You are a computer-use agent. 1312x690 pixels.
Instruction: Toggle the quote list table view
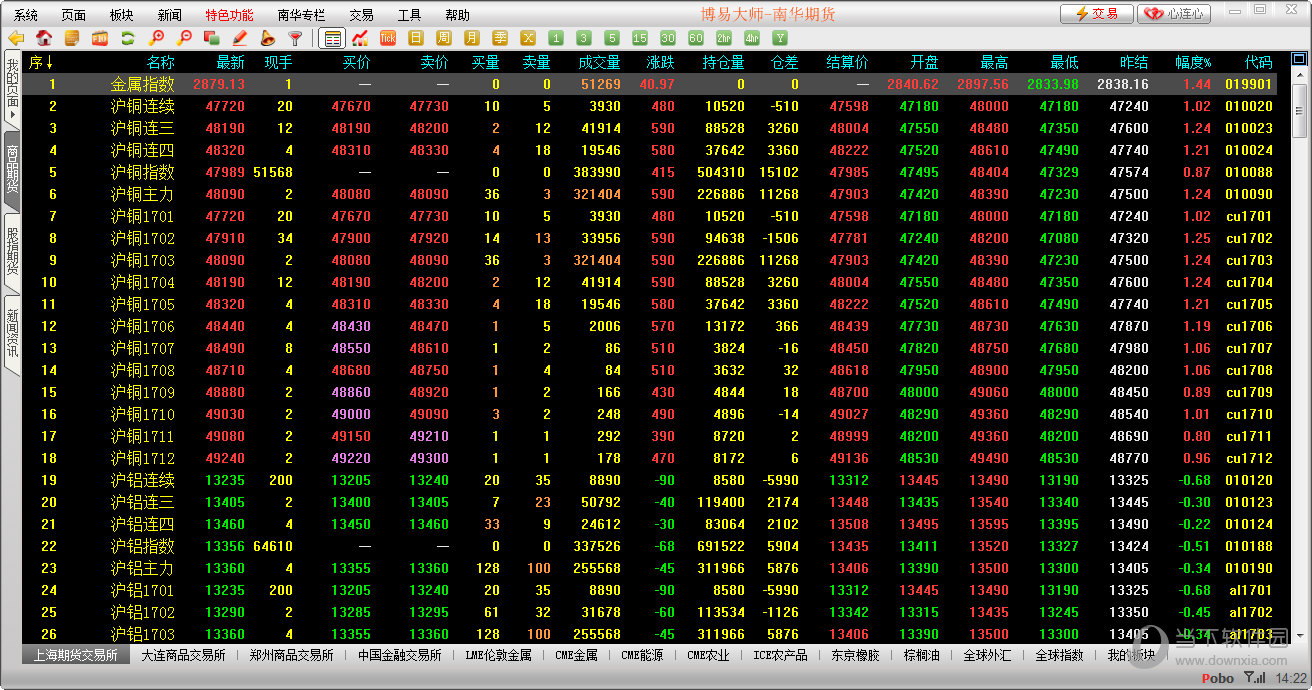(x=332, y=38)
